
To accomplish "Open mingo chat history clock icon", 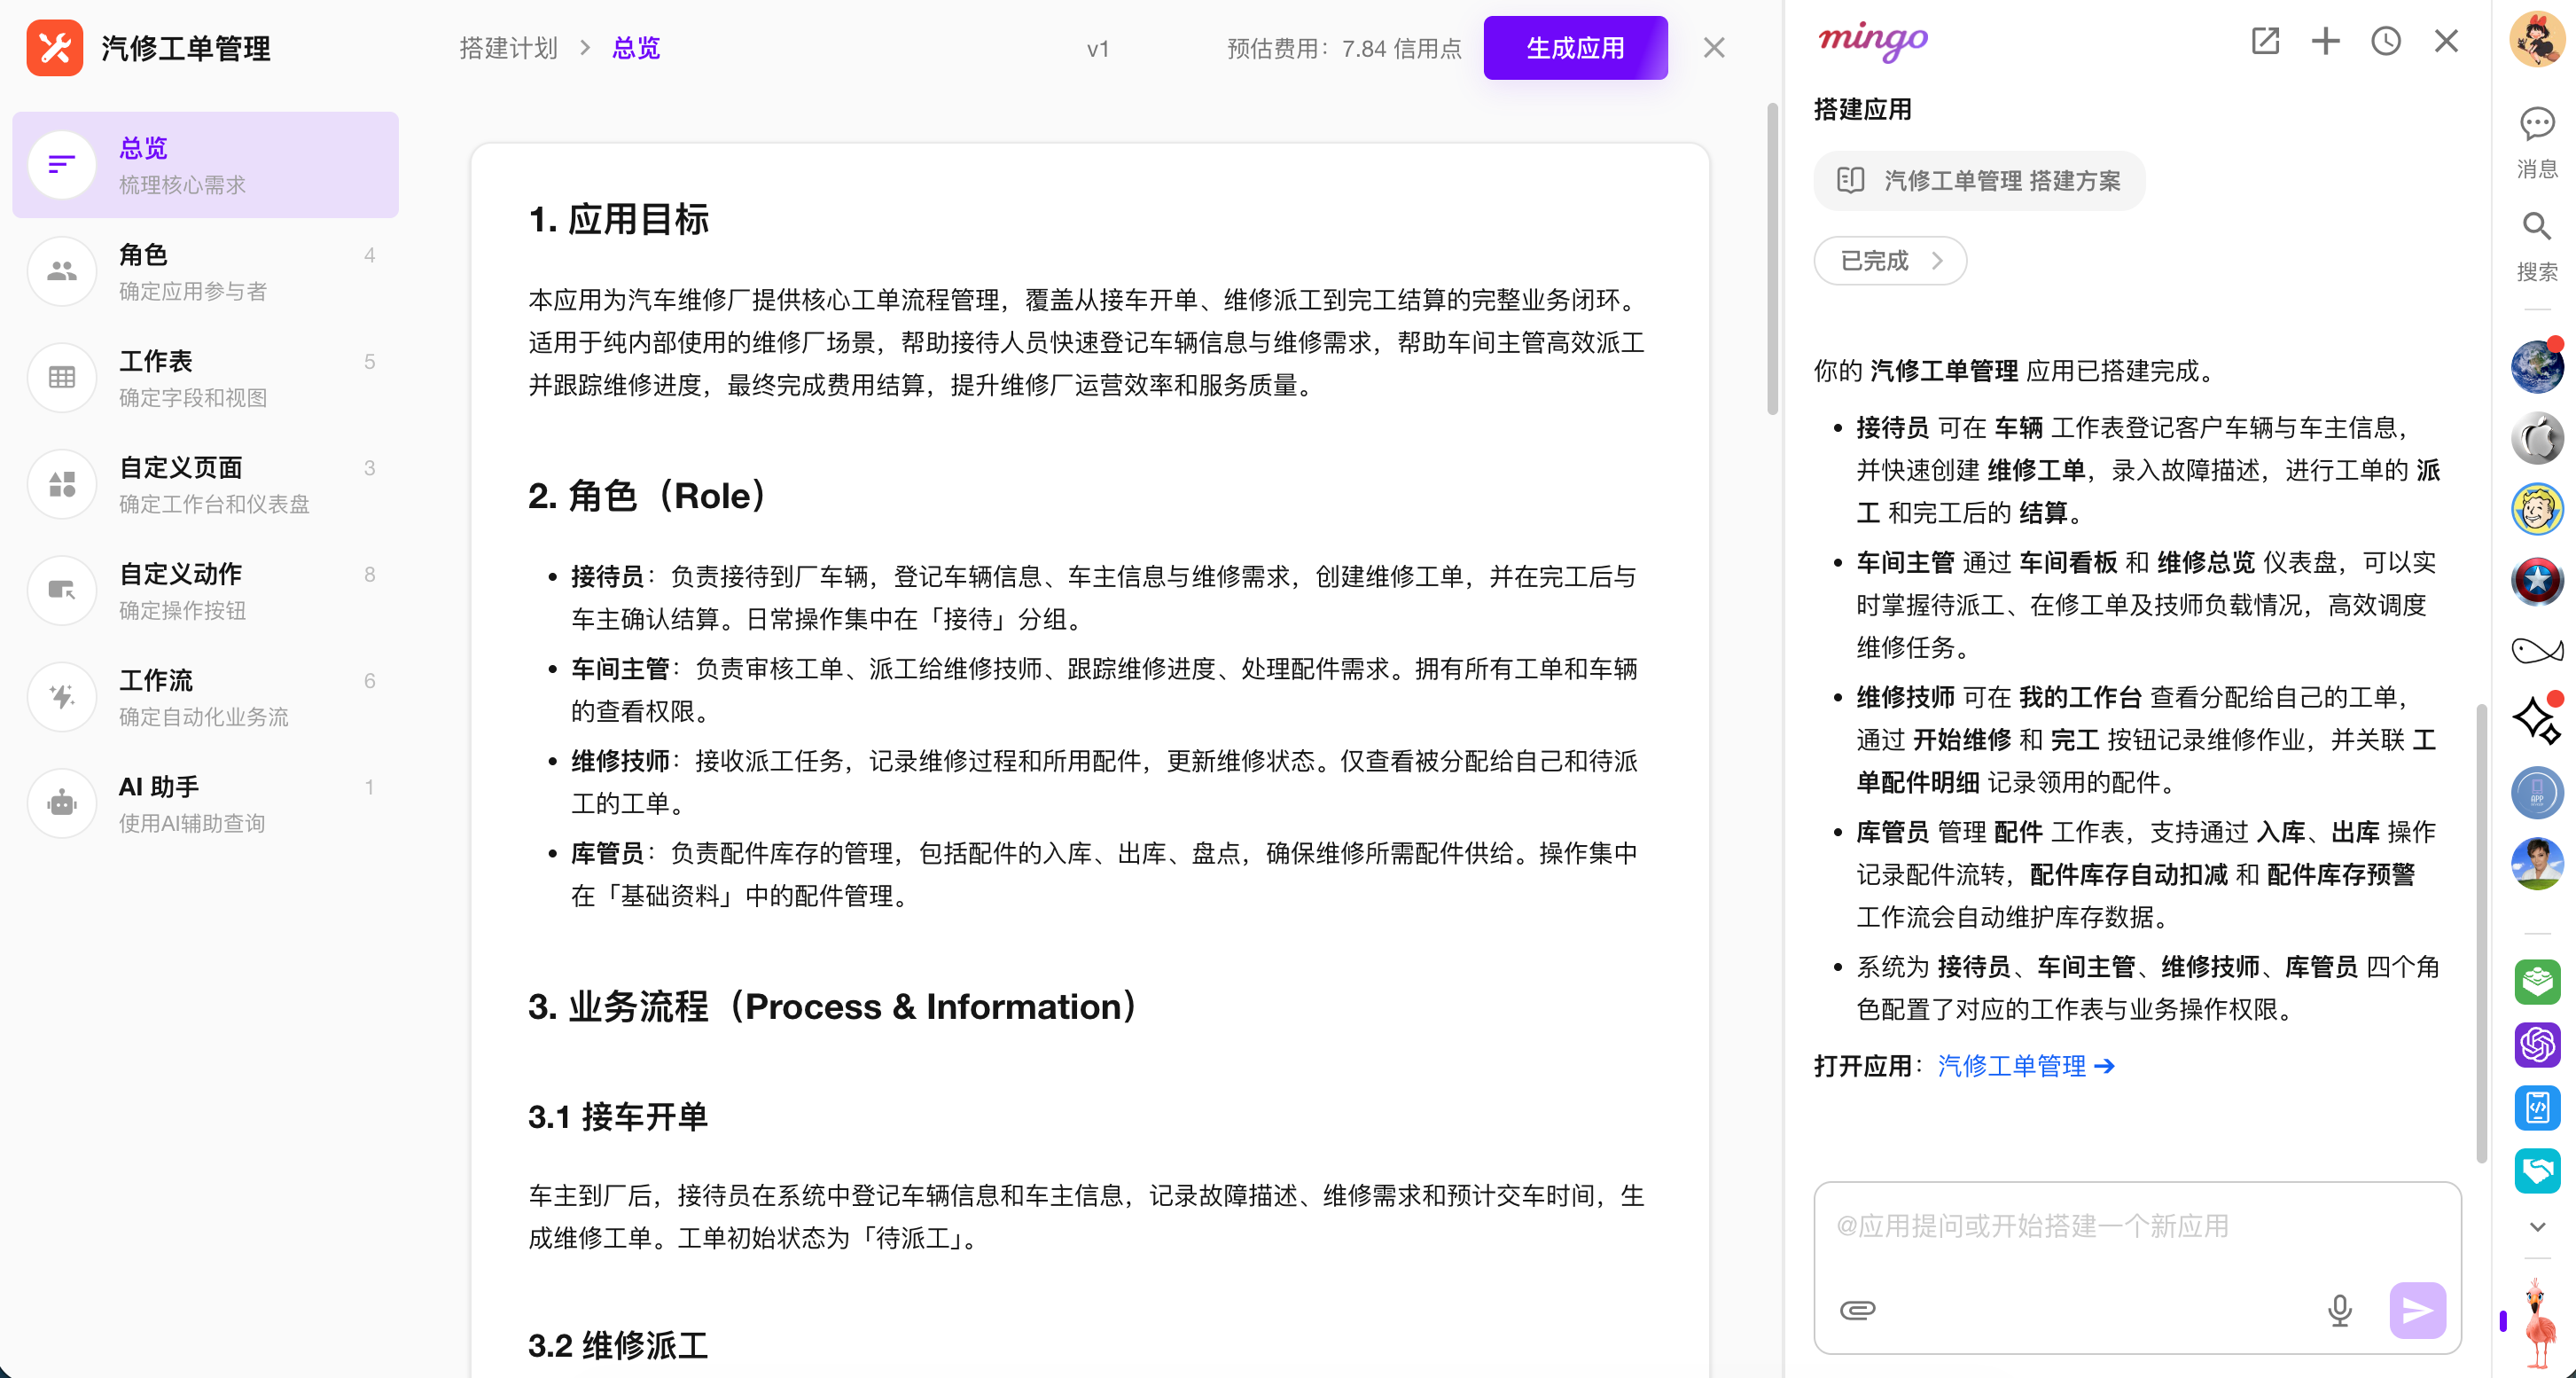I will tap(2386, 41).
